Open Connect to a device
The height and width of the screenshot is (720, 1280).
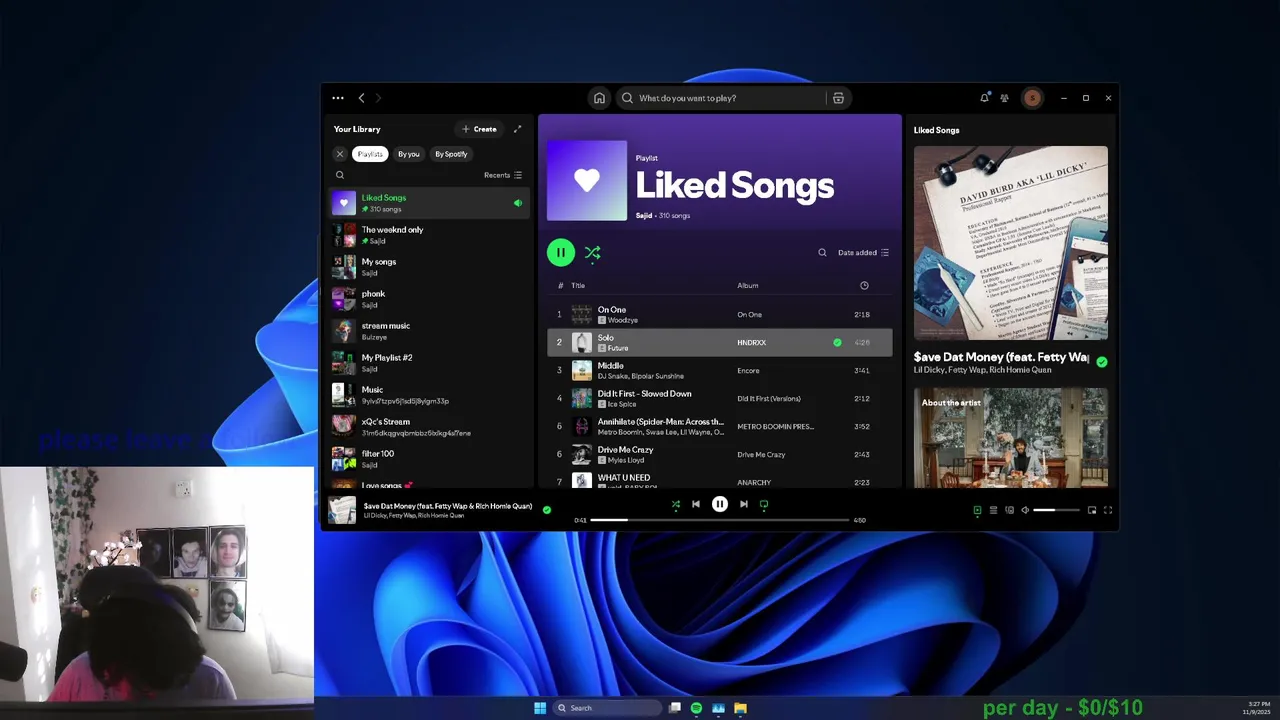(1009, 510)
